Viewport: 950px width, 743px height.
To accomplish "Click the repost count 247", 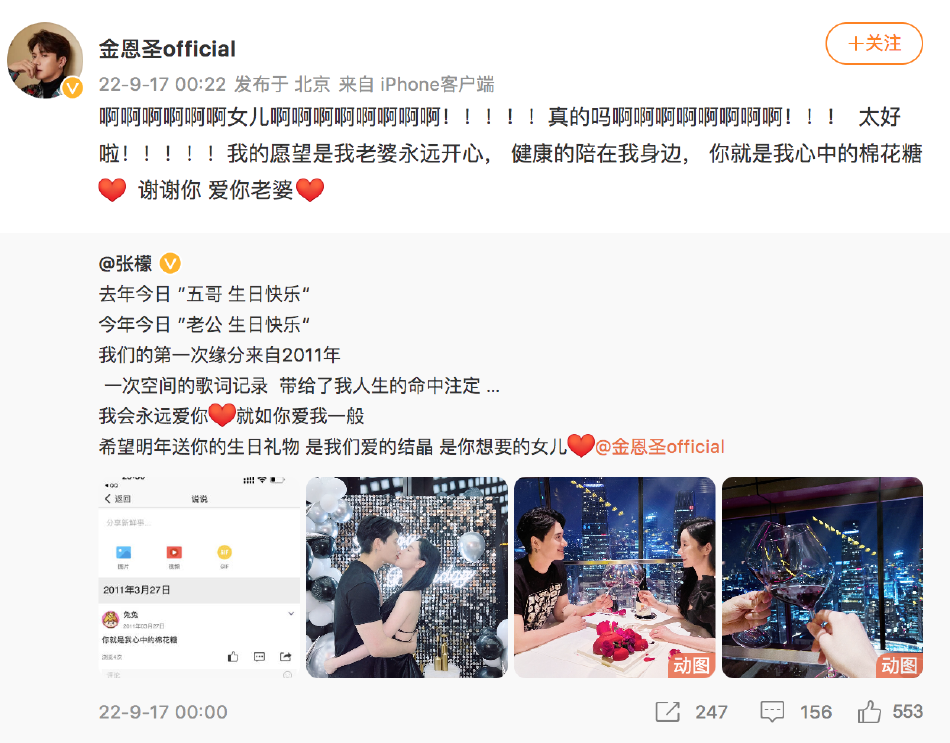I will [711, 711].
